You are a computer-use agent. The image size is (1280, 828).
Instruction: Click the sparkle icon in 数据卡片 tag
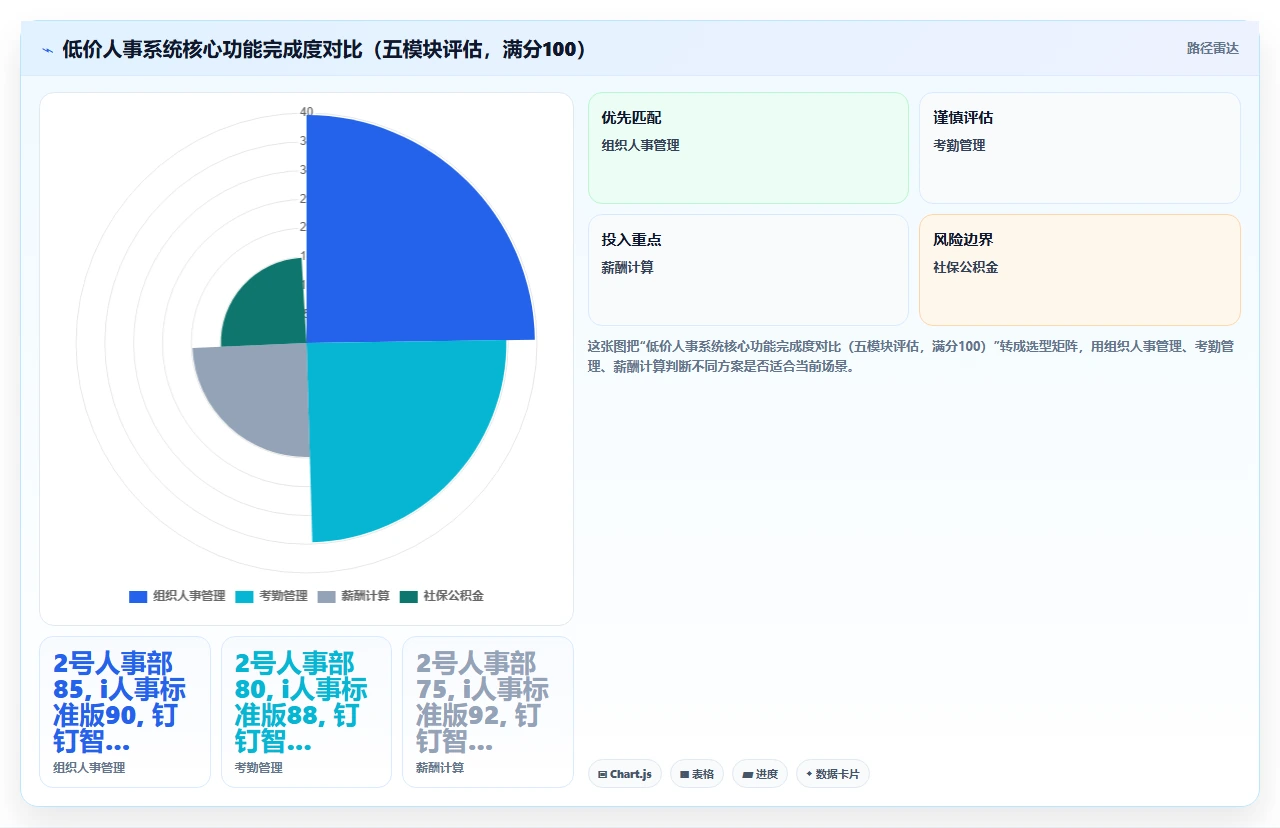[x=809, y=774]
